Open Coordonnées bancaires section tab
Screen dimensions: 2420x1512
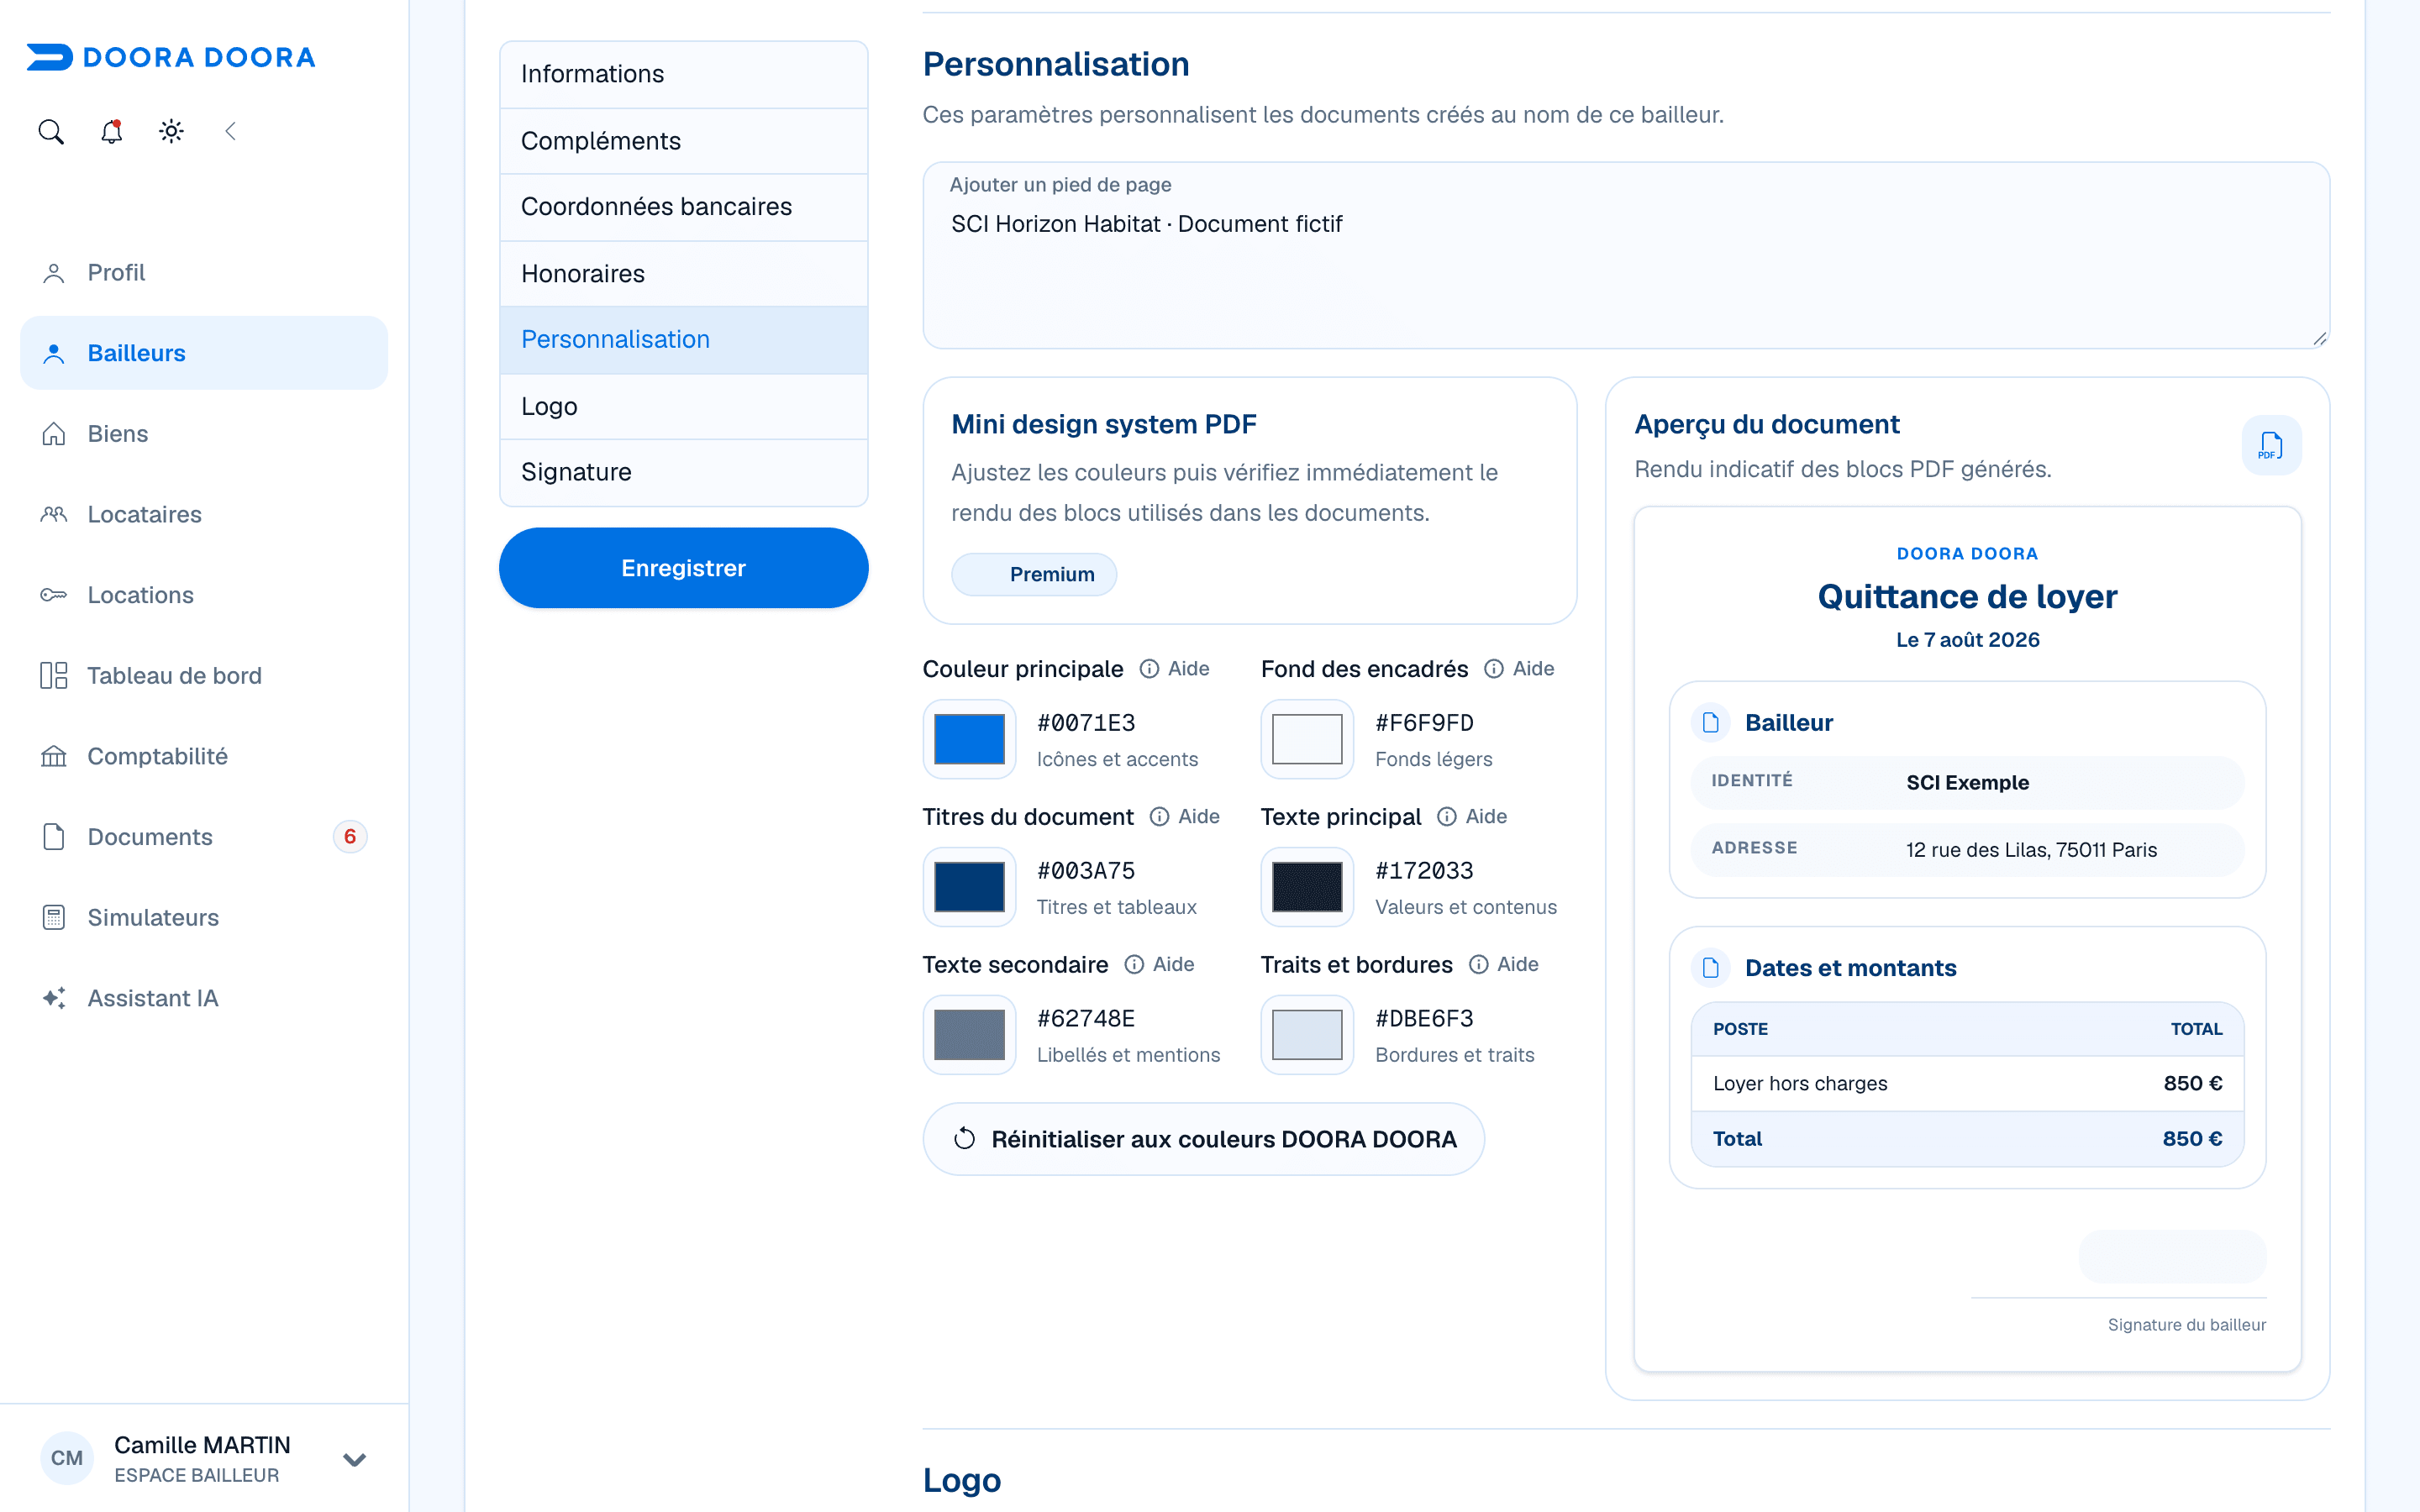pyautogui.click(x=684, y=207)
